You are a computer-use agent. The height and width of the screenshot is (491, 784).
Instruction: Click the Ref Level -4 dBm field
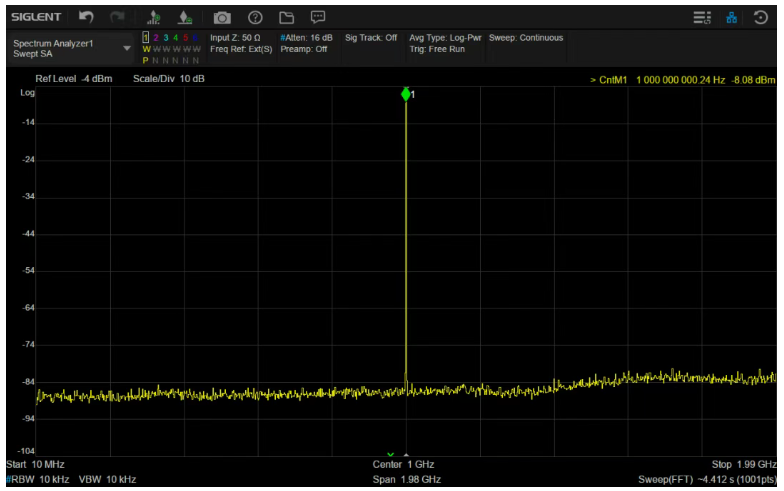pyautogui.click(x=74, y=79)
